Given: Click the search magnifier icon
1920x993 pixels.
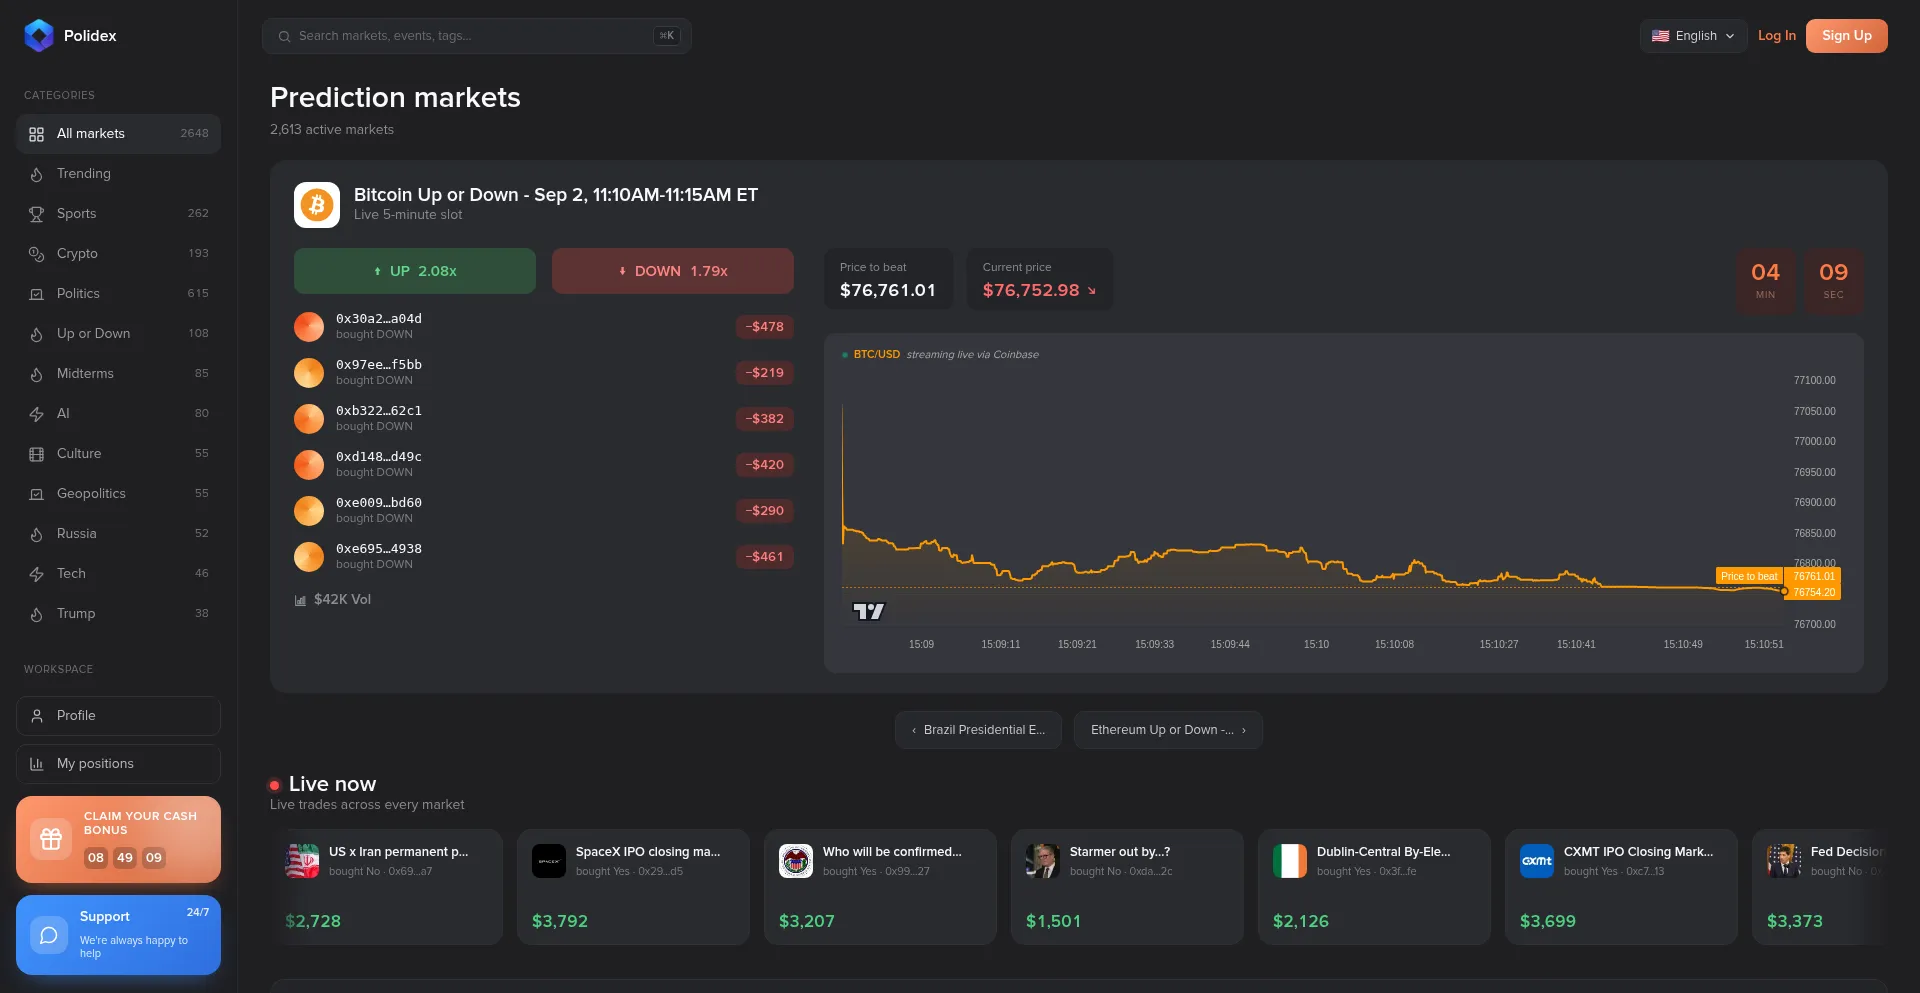Looking at the screenshot, I should coord(285,36).
